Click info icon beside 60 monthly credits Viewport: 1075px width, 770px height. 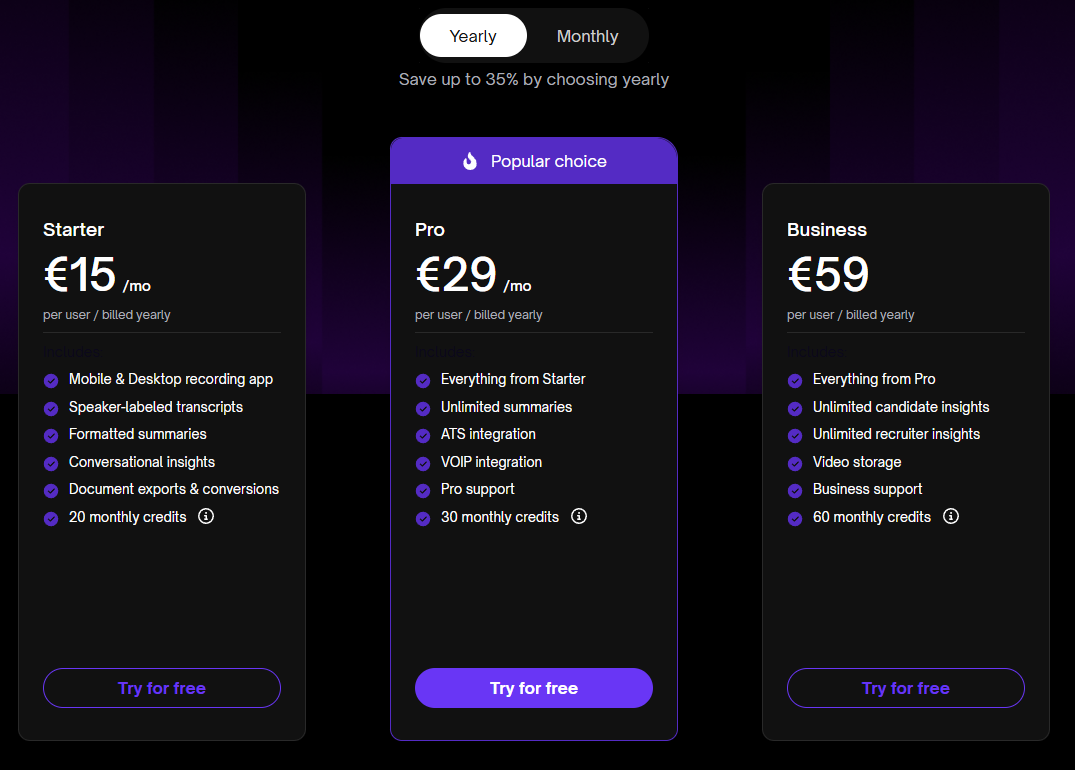tap(950, 516)
